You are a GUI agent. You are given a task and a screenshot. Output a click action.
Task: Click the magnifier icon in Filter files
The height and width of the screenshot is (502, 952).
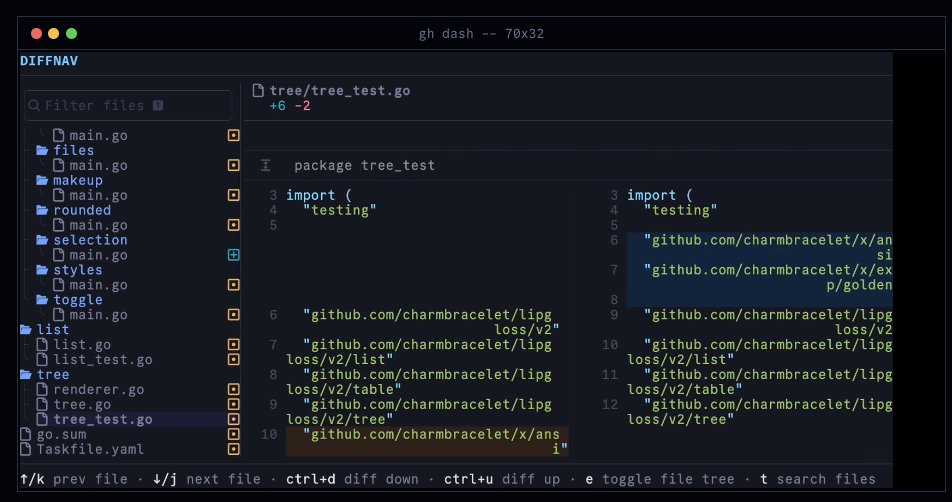tap(34, 106)
